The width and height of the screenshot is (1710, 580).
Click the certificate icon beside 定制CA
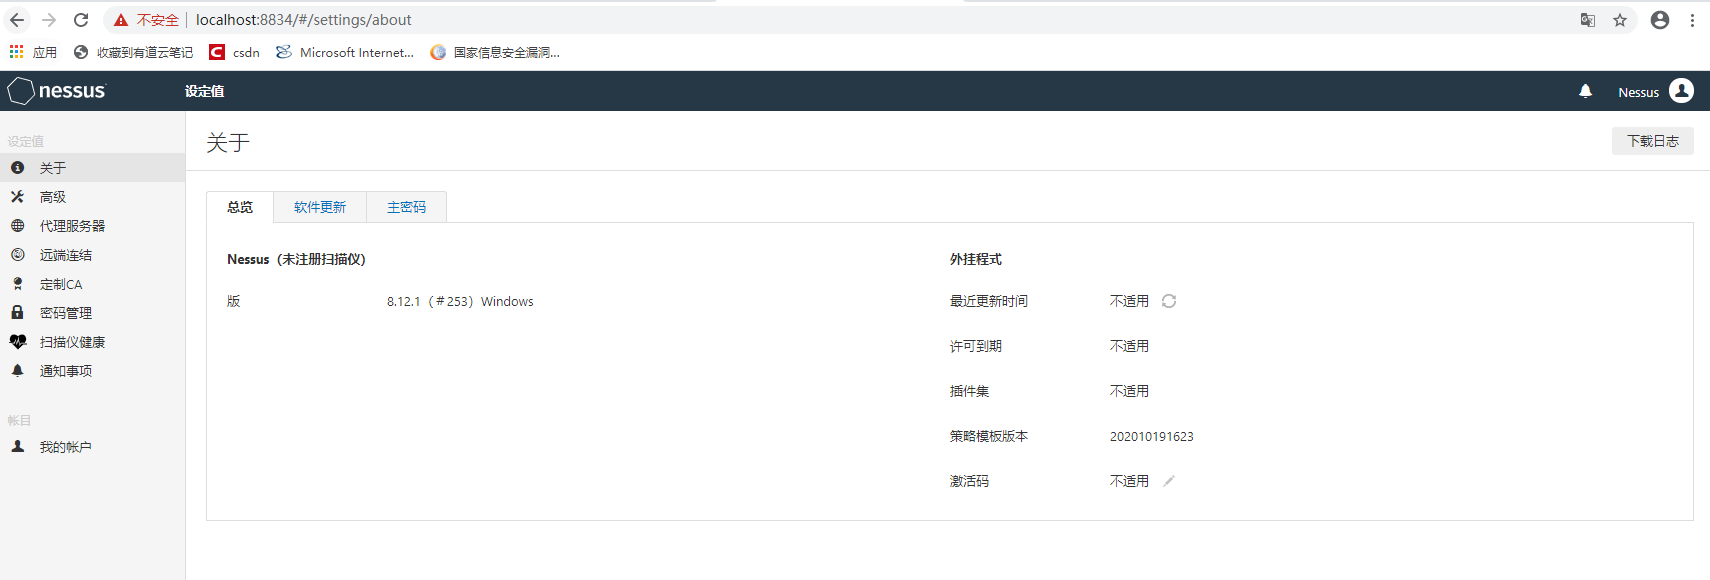coord(17,284)
